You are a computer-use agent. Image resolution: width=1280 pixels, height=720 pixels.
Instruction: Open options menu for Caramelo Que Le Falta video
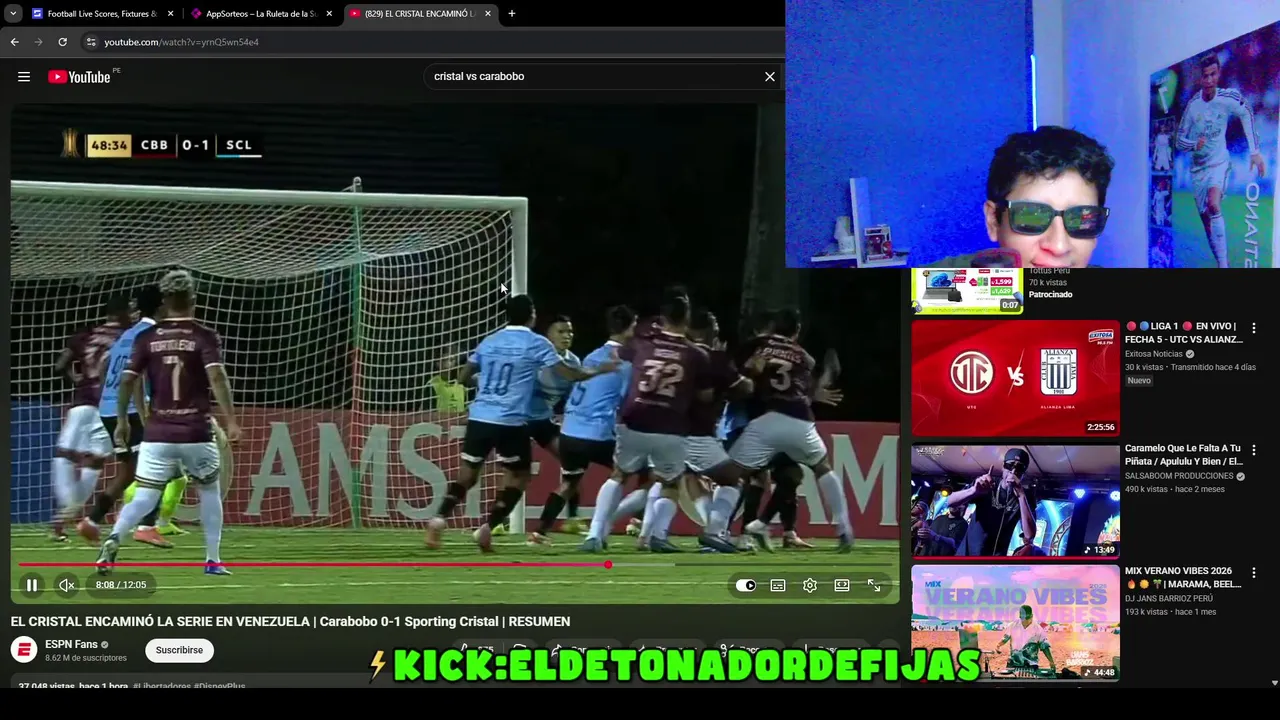pos(1254,451)
